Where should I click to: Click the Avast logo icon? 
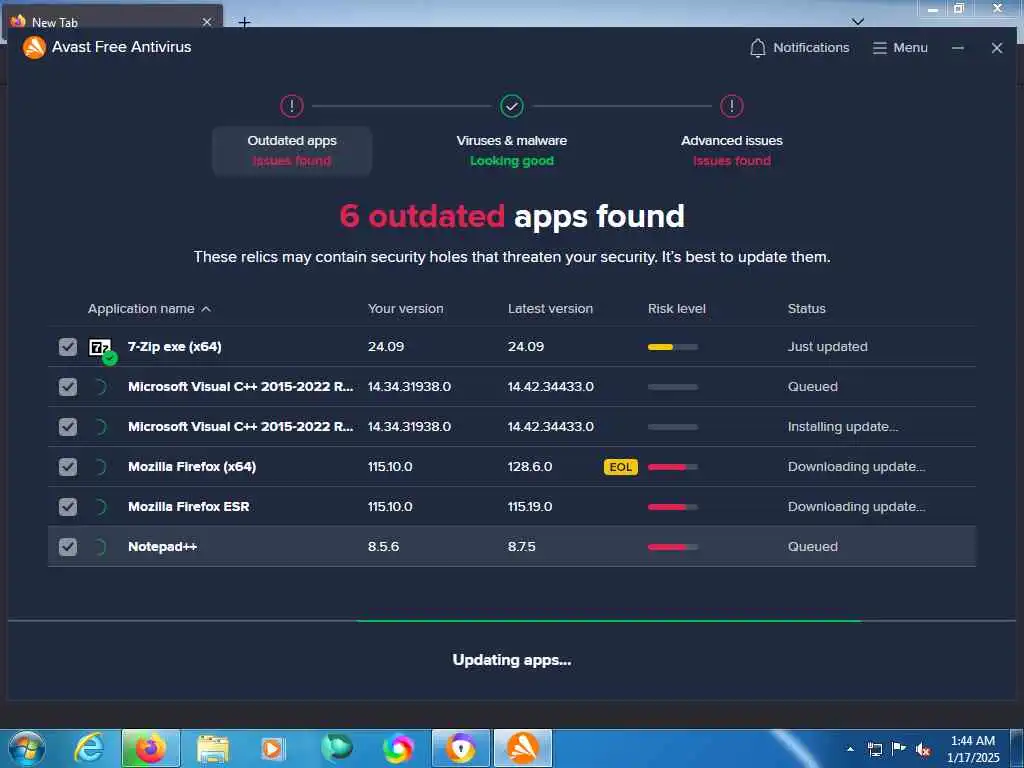point(34,47)
